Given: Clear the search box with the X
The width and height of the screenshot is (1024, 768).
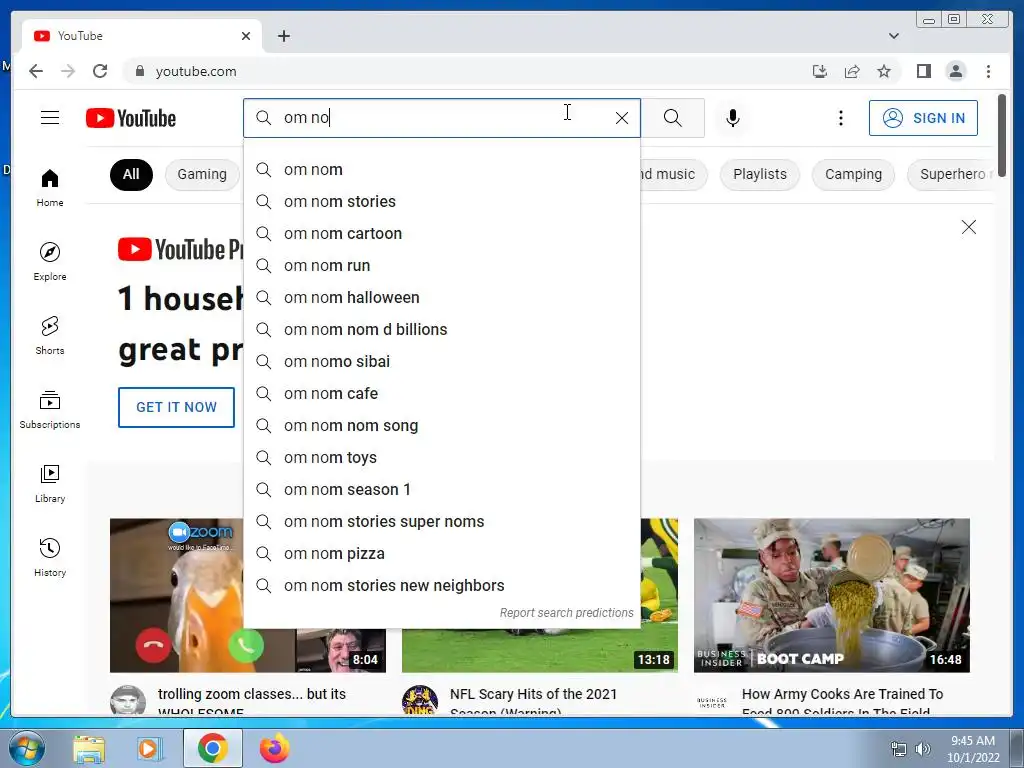Looking at the screenshot, I should [x=622, y=118].
